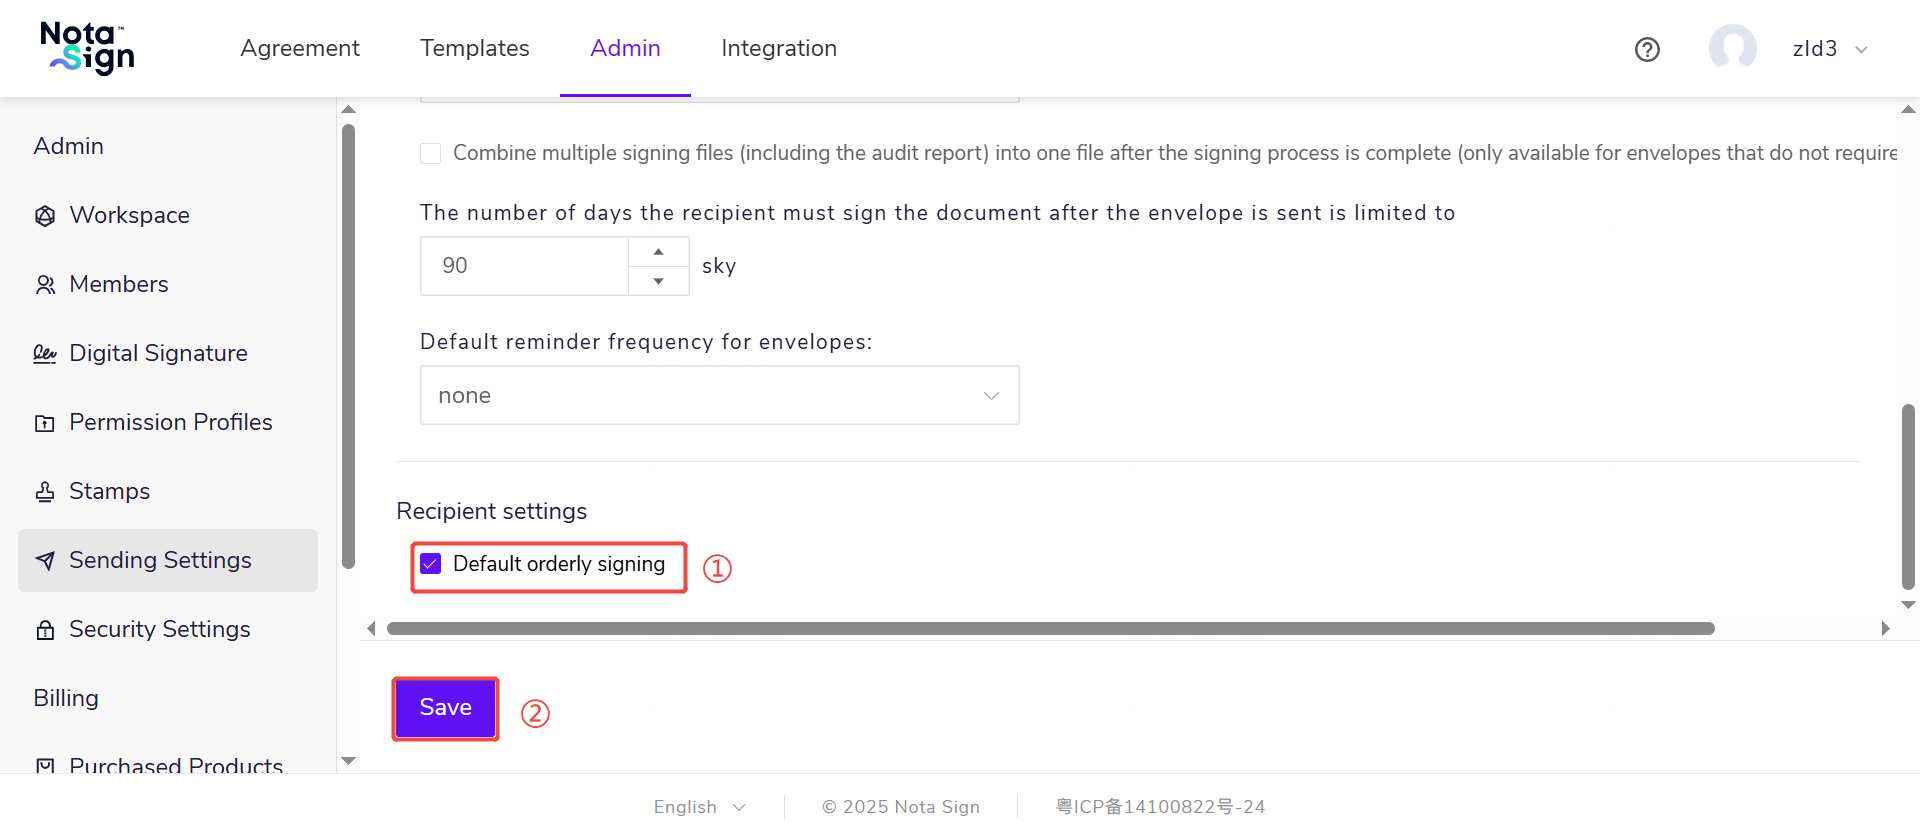The image size is (1920, 839).
Task: Switch to the Templates tab
Action: tap(474, 48)
